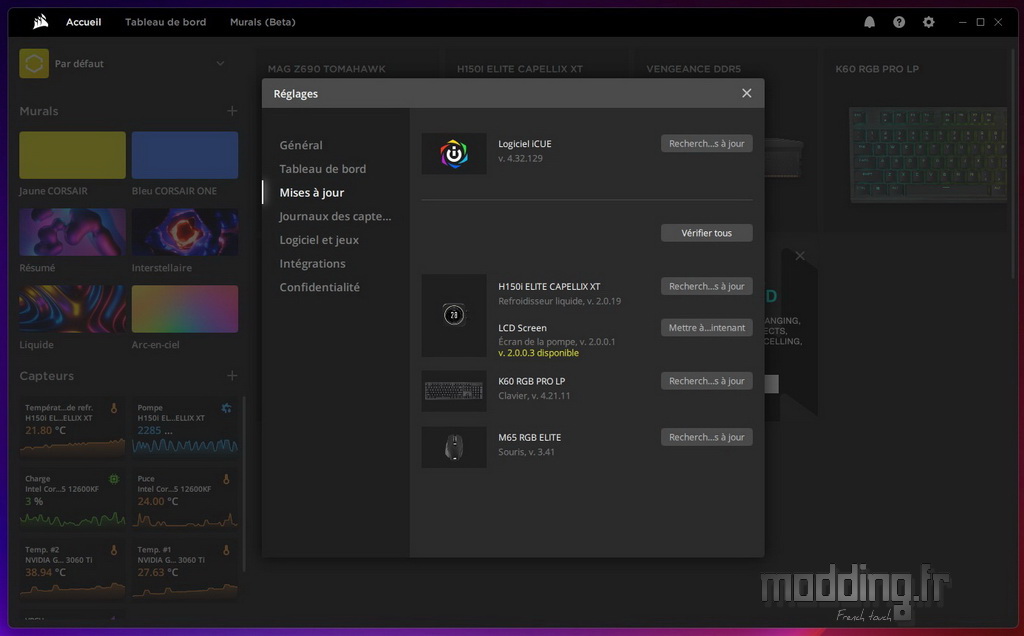Click the Corsair sails logo icon

pyautogui.click(x=40, y=22)
